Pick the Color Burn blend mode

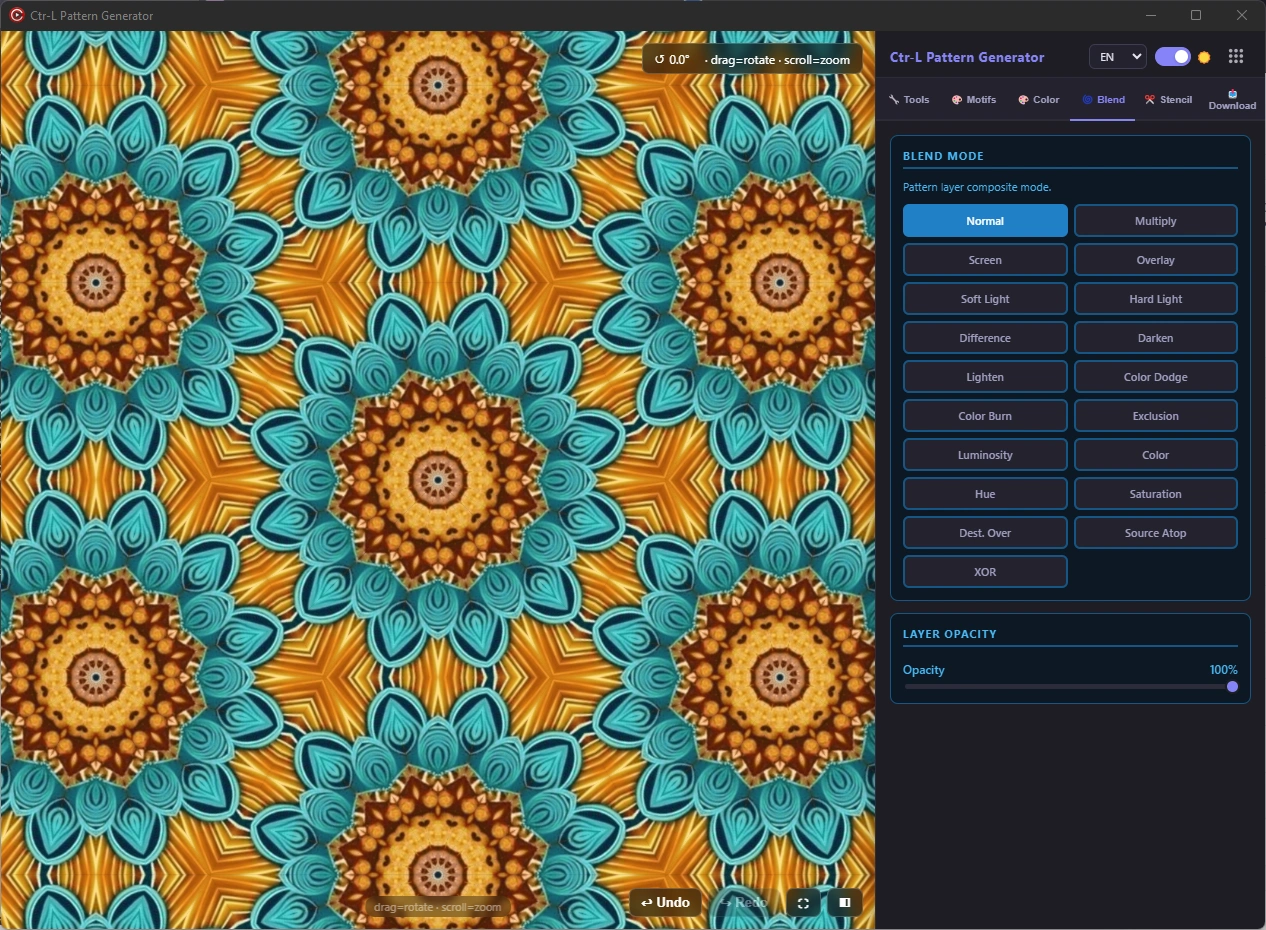click(x=985, y=416)
